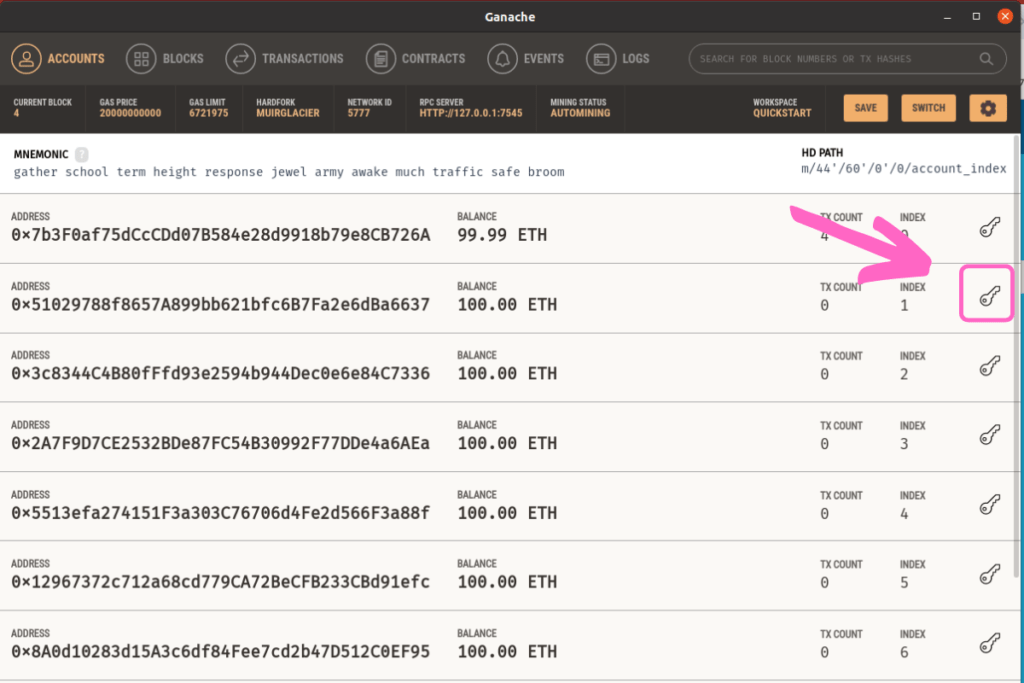Image resolution: width=1024 pixels, height=683 pixels.
Task: Click the mnemonic phrase text
Action: point(289,172)
